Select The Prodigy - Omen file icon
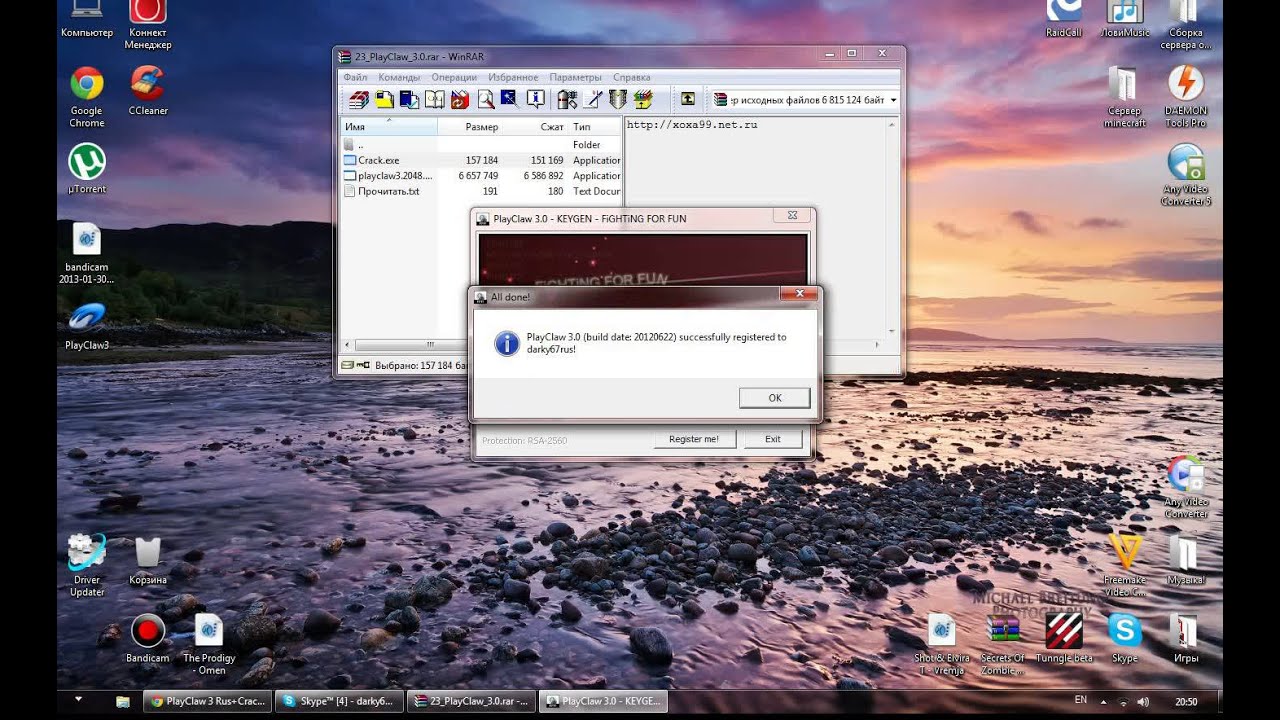The width and height of the screenshot is (1280, 720). 209,644
